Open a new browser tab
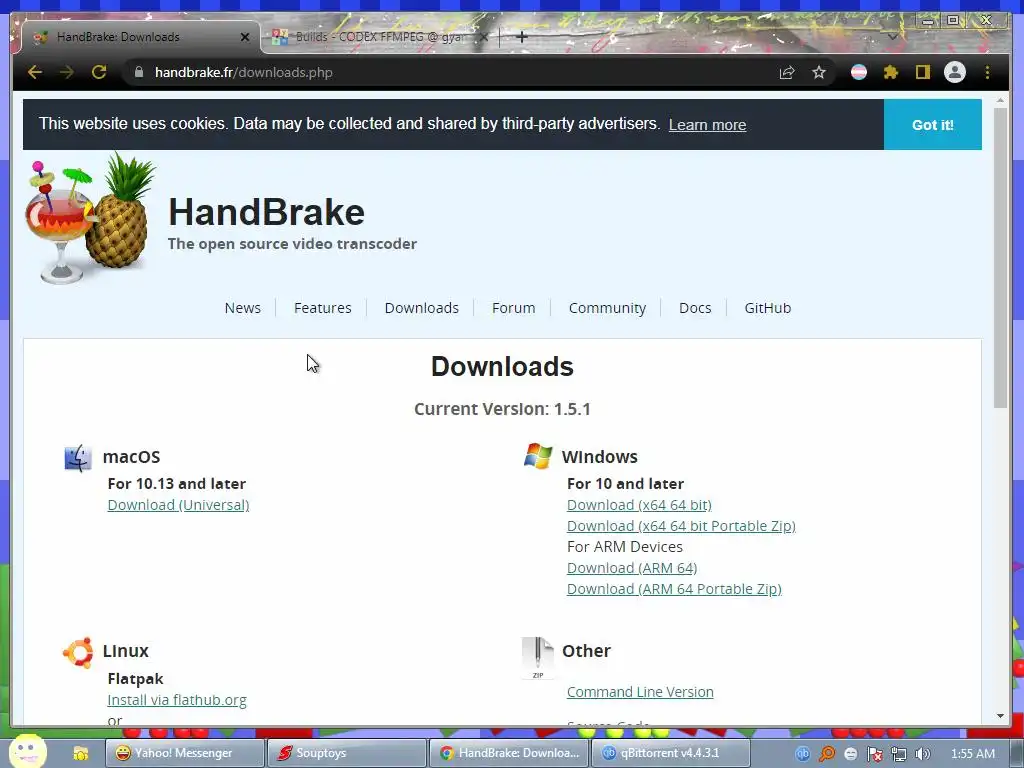1024x768 pixels. pos(521,37)
